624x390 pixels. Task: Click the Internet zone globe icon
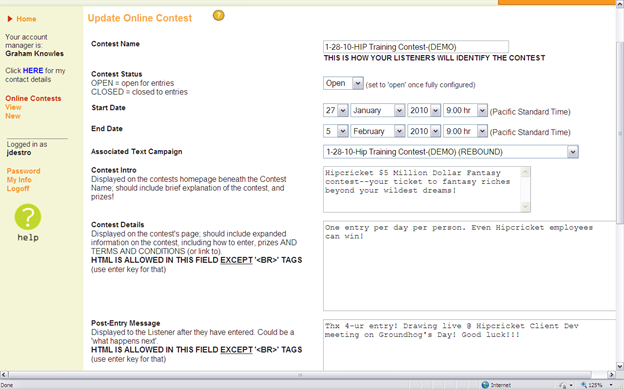point(485,385)
